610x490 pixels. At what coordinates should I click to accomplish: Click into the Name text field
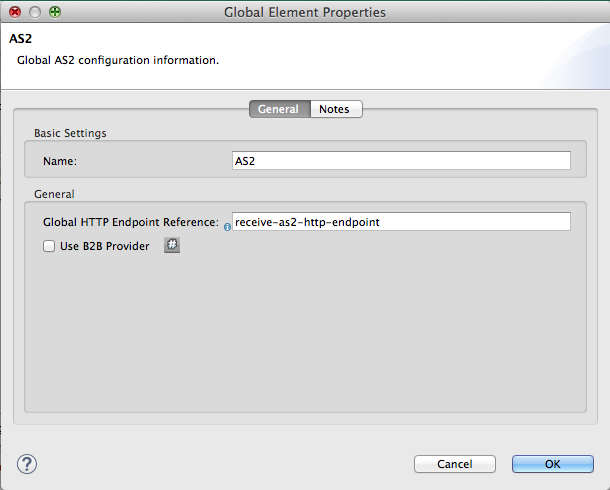click(x=400, y=160)
